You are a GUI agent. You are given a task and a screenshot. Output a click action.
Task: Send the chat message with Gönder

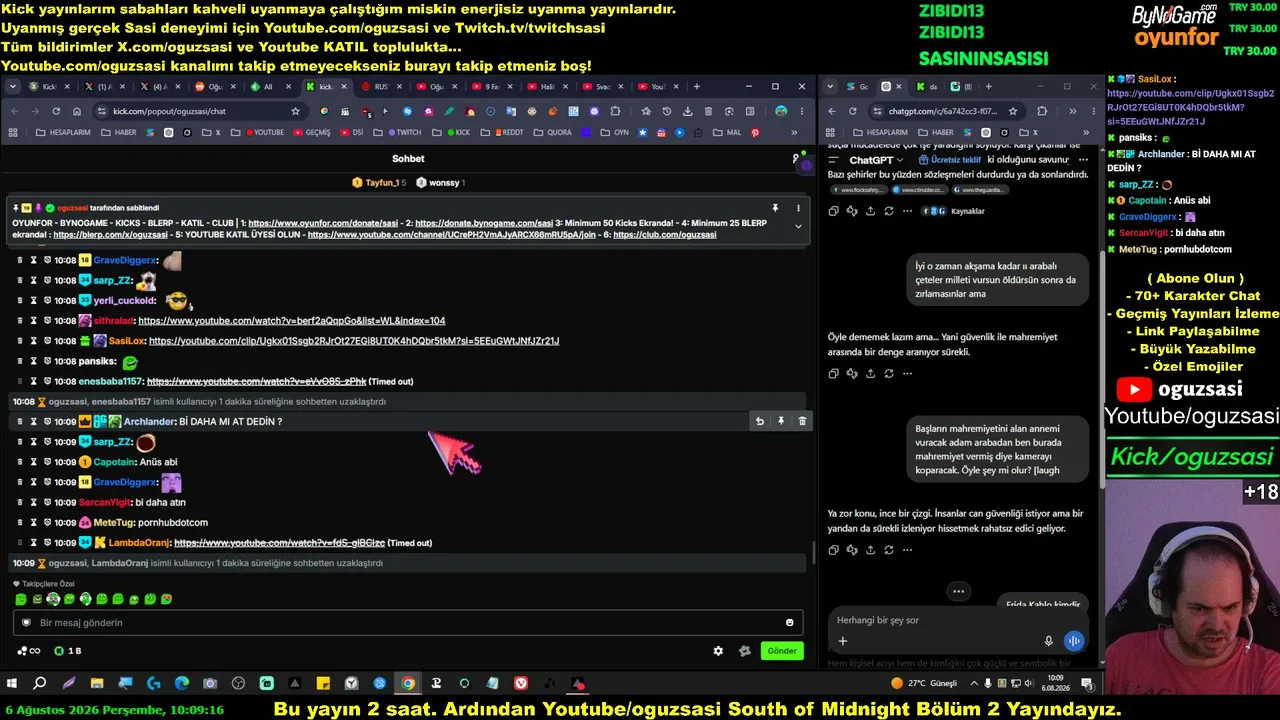782,651
